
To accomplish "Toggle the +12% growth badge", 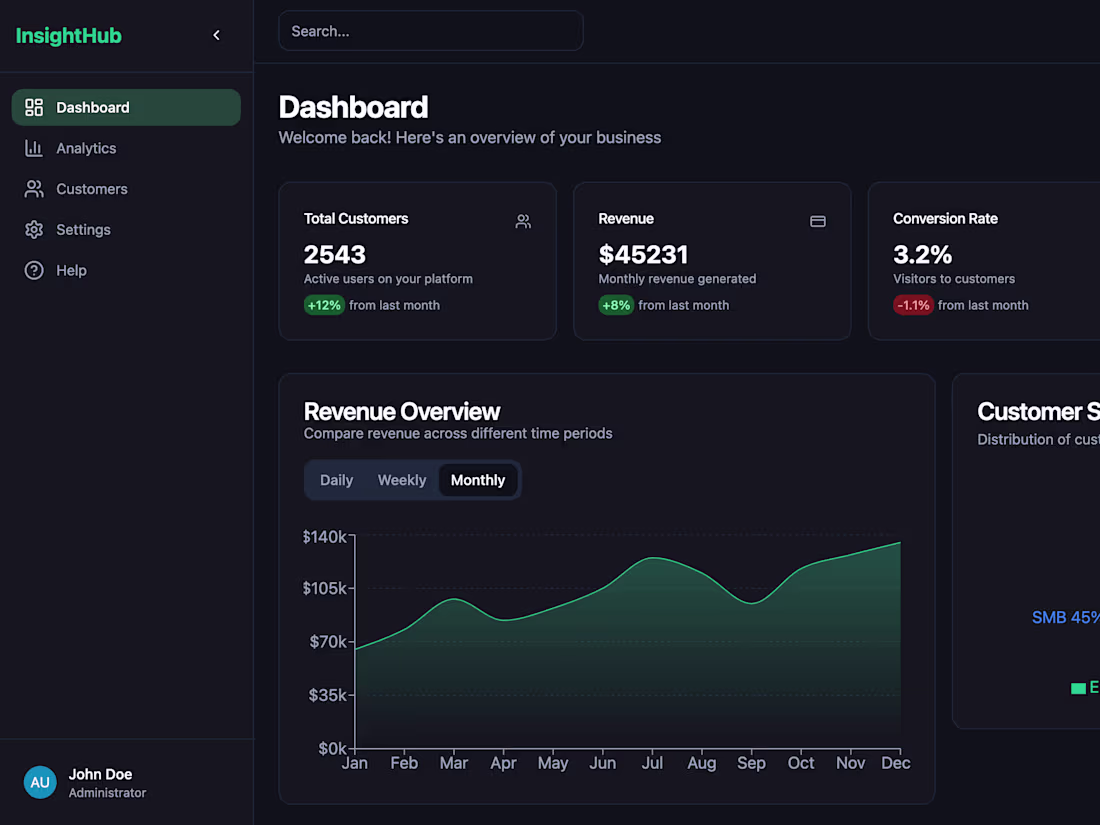I will tap(324, 305).
